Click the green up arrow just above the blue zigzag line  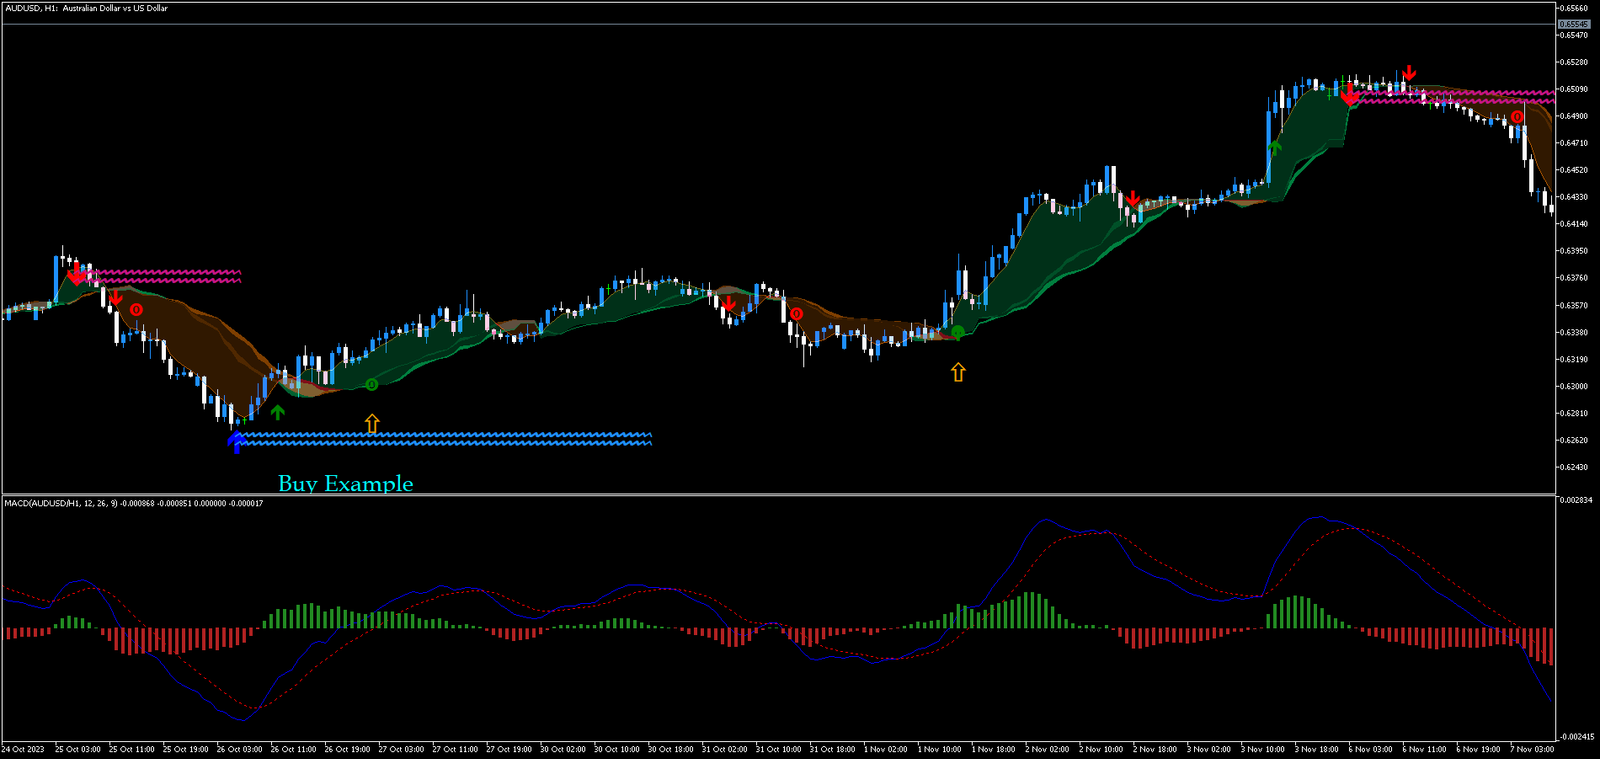[278, 411]
